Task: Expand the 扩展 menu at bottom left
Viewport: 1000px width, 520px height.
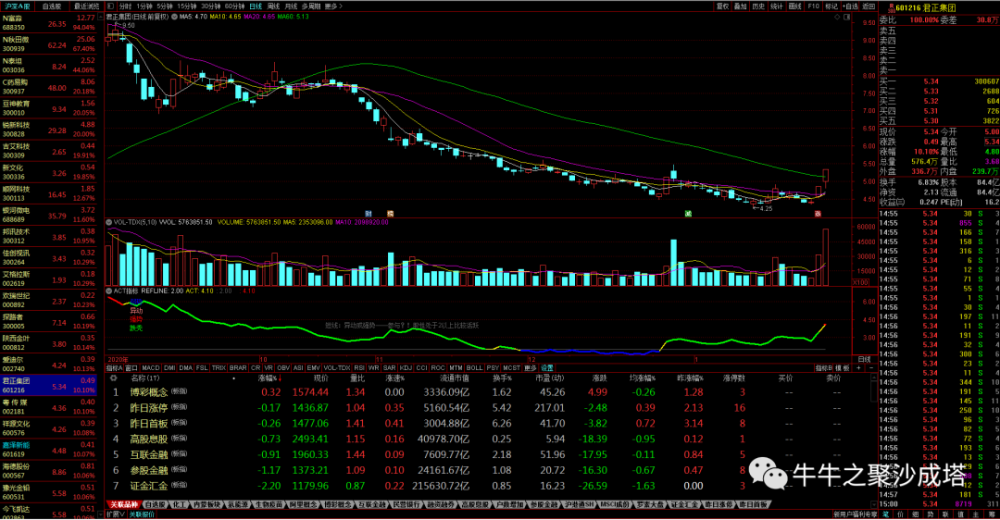Action: (115, 514)
